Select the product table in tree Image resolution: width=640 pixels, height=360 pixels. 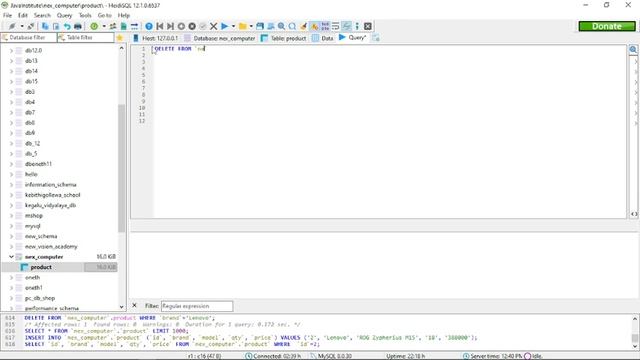41,267
